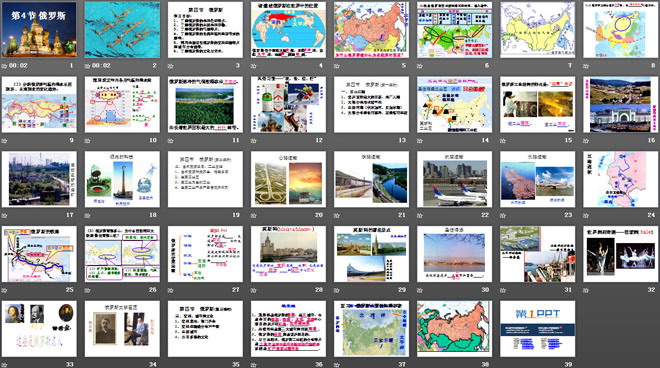Select slide 38 showing the Russia map
The height and width of the screenshot is (368, 660).
tap(455, 328)
